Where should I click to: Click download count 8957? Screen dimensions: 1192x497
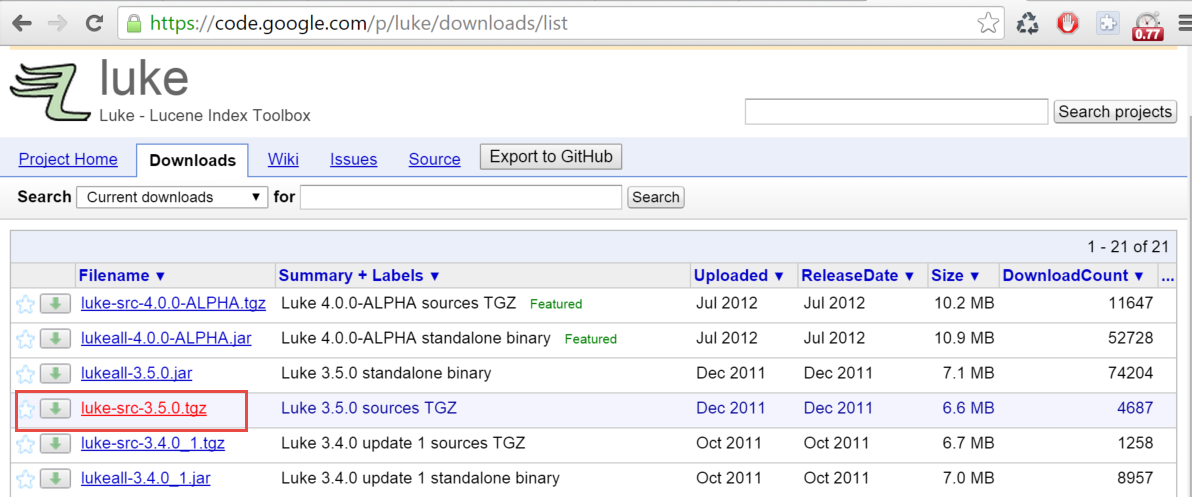point(1135,479)
